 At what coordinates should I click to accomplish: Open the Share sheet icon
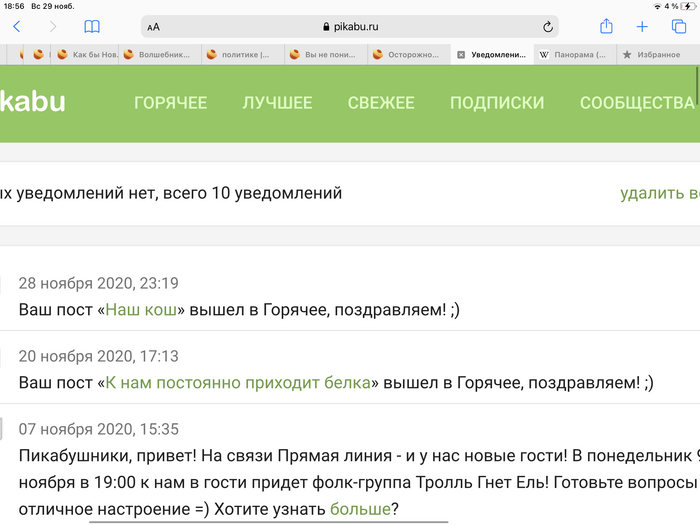coord(606,27)
